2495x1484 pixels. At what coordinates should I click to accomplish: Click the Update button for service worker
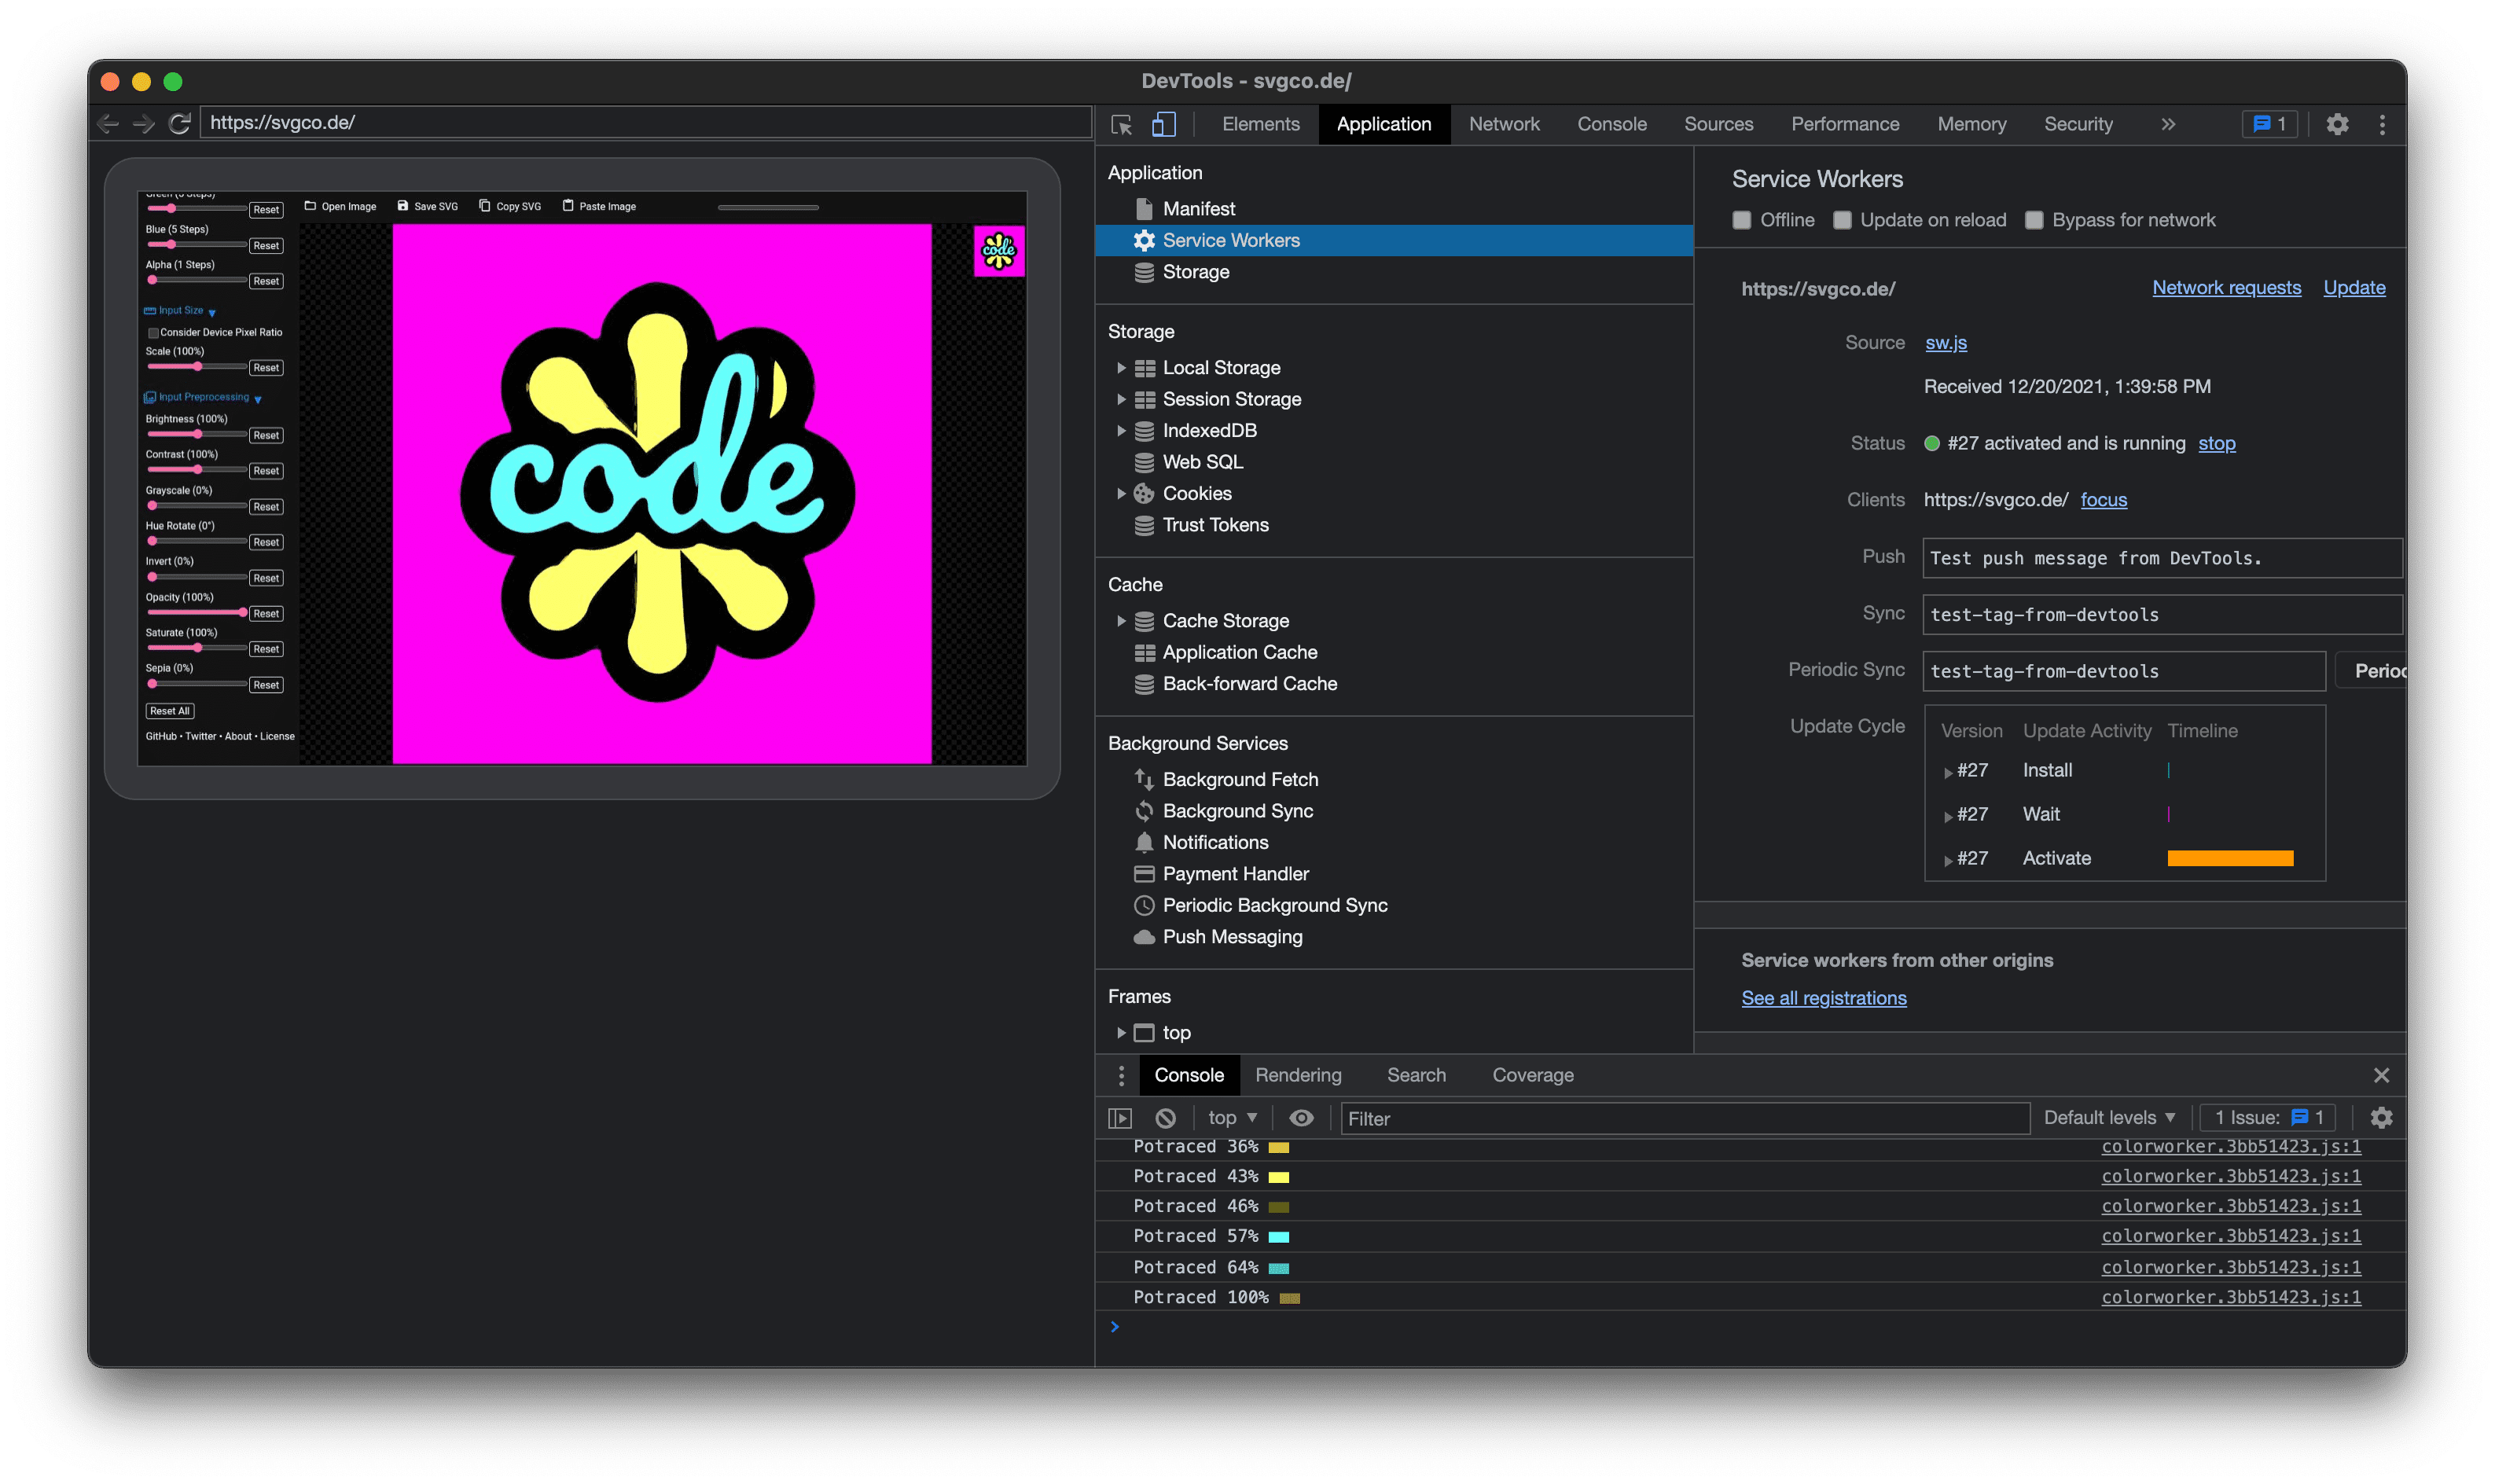click(x=2357, y=288)
